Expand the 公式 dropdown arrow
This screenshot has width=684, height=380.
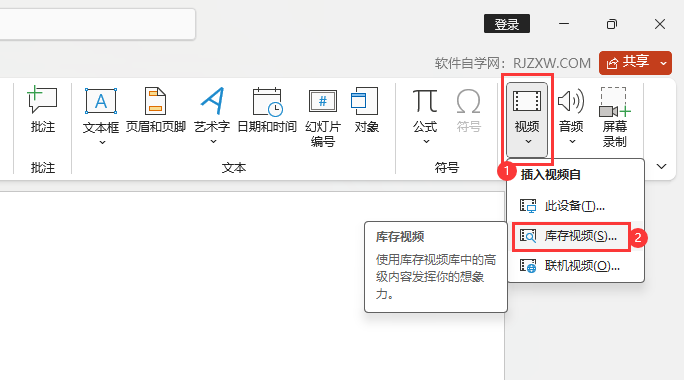pos(426,141)
